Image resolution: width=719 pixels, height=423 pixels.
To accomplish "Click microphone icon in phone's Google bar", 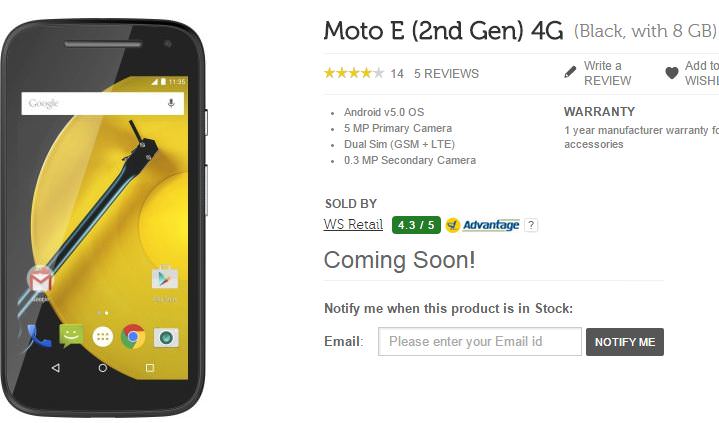I will [x=171, y=103].
